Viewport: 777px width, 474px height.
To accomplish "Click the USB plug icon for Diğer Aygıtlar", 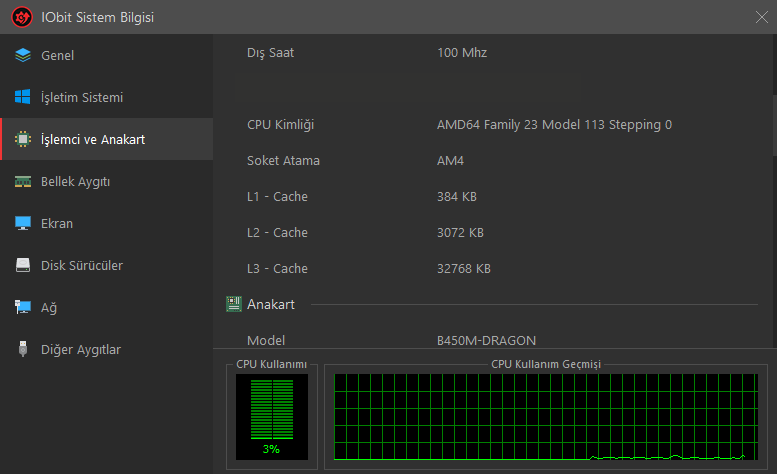I will [x=23, y=349].
